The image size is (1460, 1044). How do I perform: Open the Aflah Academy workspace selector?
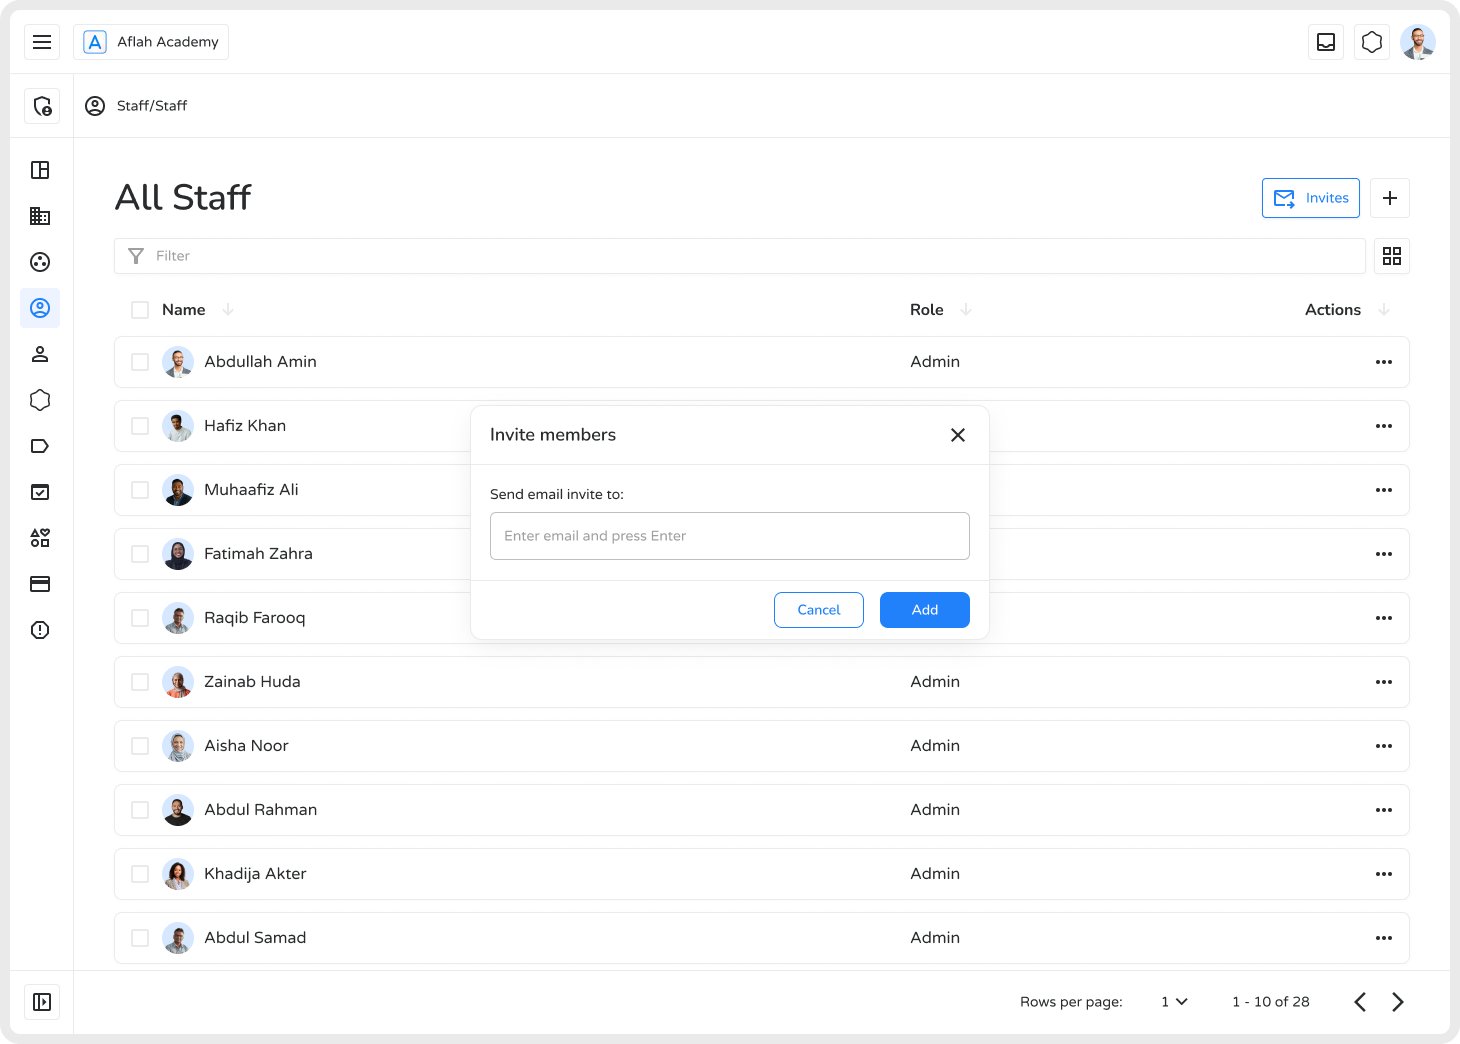pyautogui.click(x=151, y=42)
